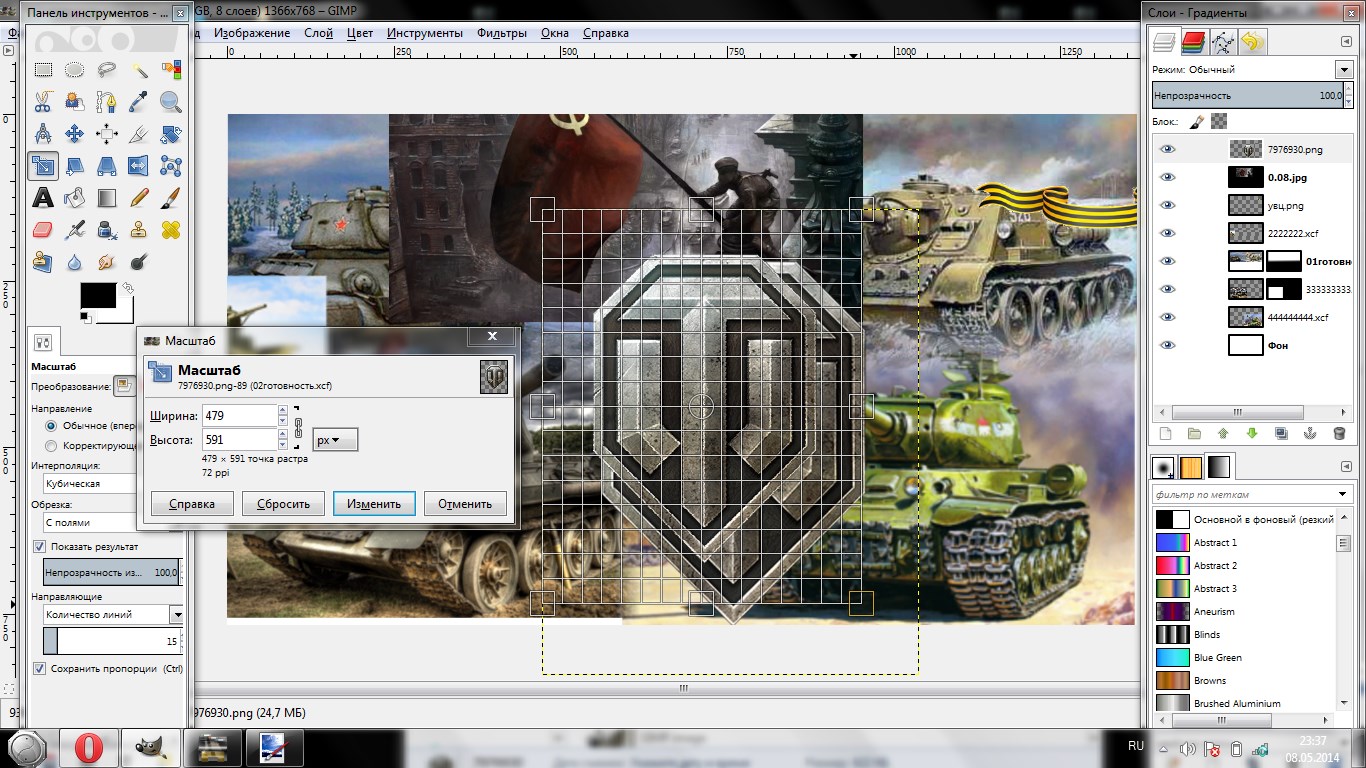Viewport: 1366px width, 768px height.
Task: Select the Scissors Select tool
Action: click(43, 102)
